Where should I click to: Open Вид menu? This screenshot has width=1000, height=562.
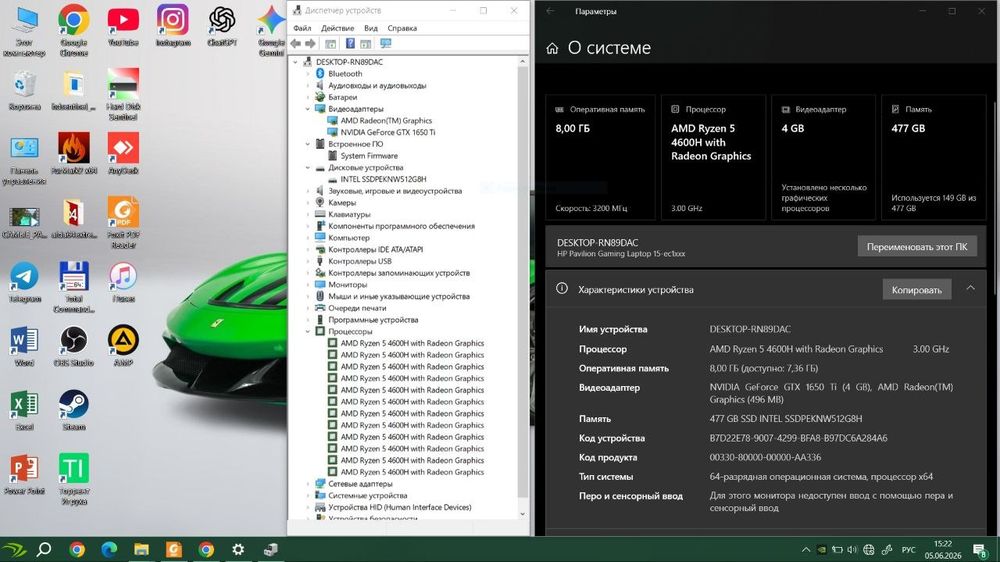point(371,28)
